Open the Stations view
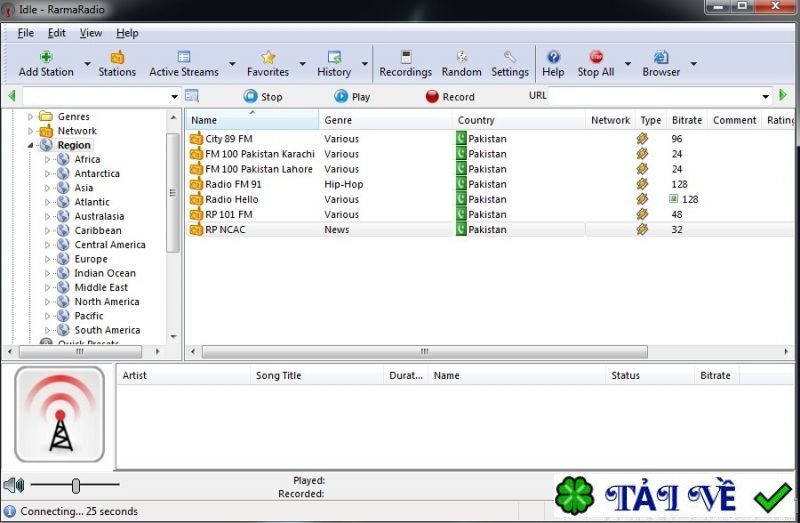This screenshot has height=523, width=800. pos(117,64)
